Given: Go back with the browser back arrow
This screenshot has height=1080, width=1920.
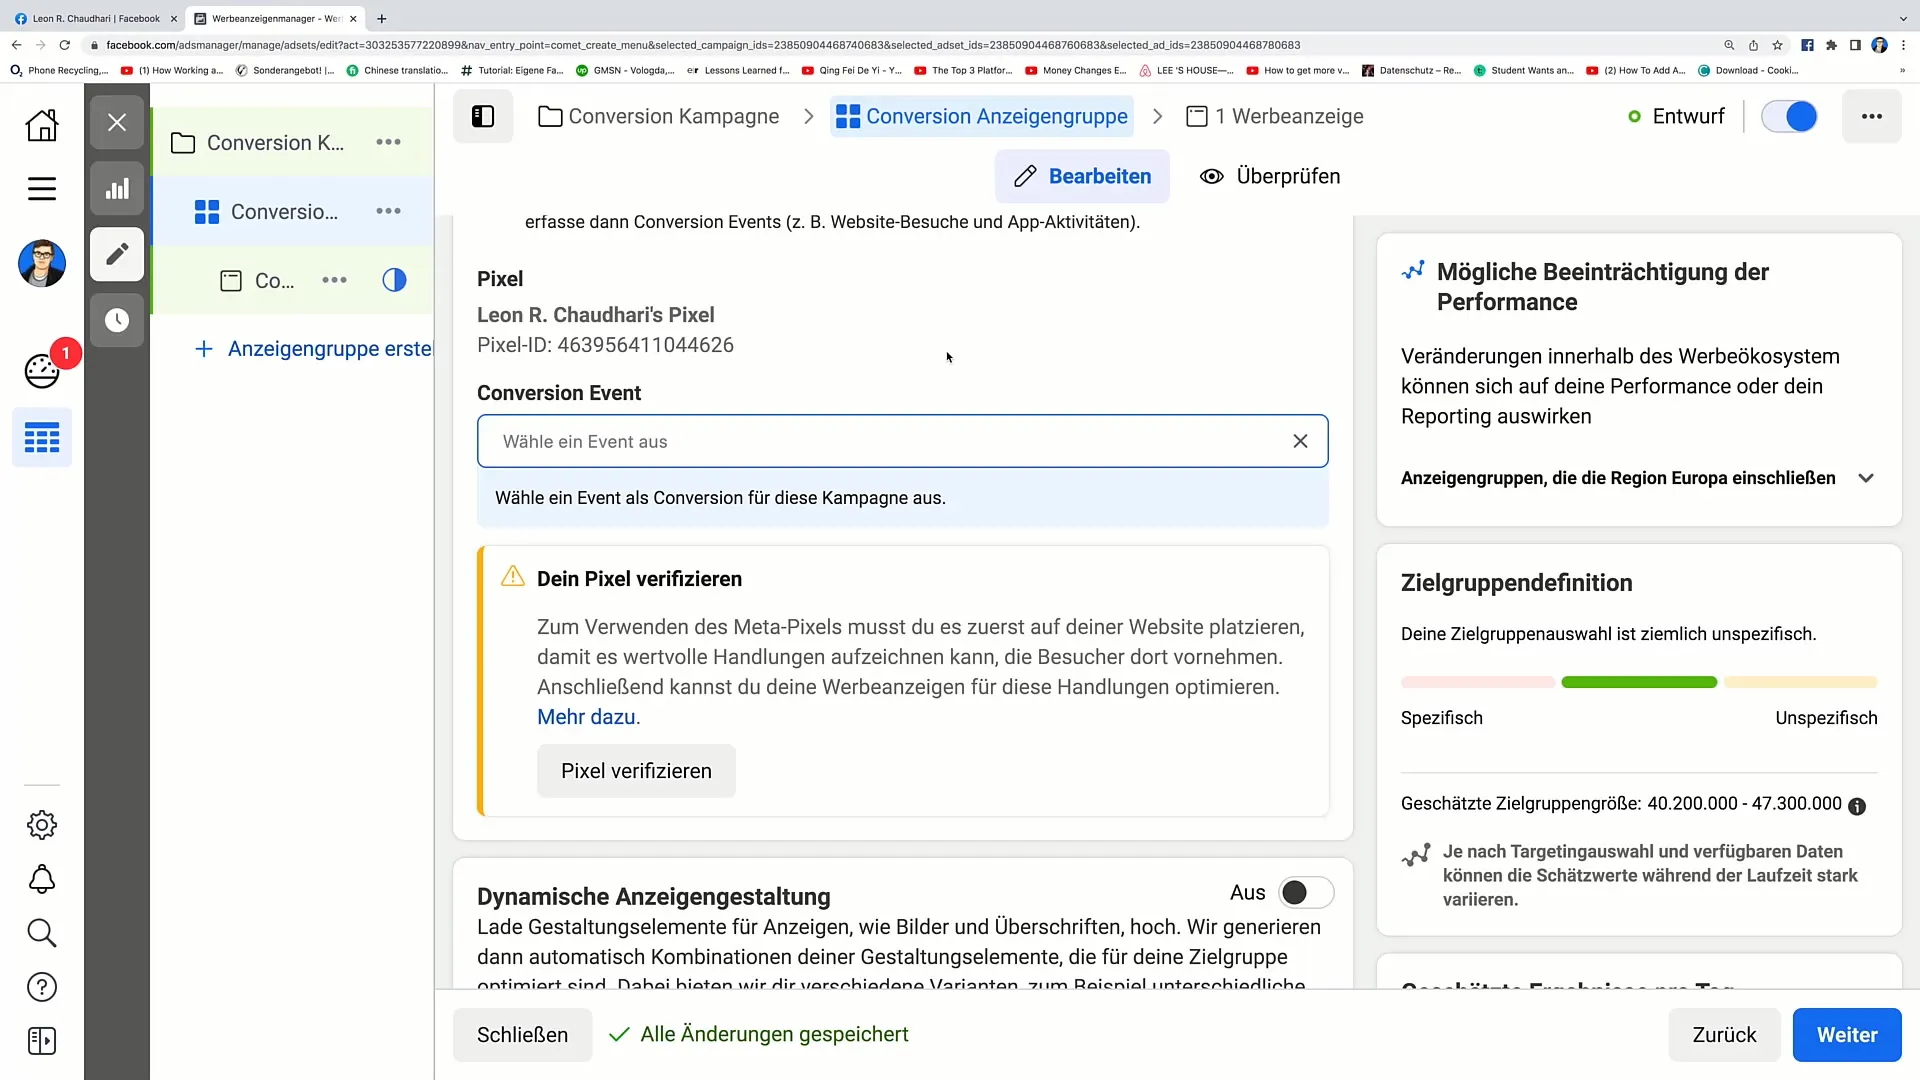Looking at the screenshot, I should 16,45.
